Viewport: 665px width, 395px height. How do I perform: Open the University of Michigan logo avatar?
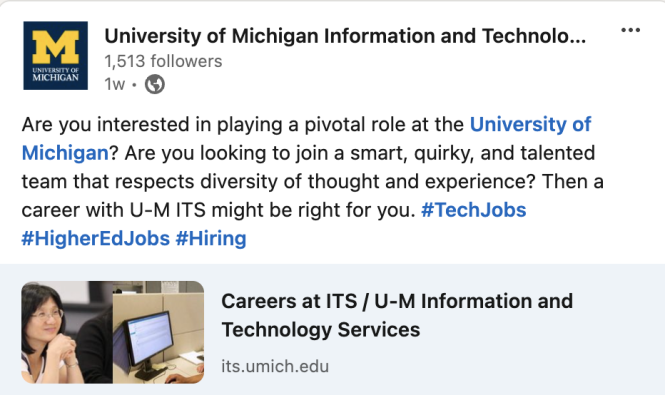point(56,56)
